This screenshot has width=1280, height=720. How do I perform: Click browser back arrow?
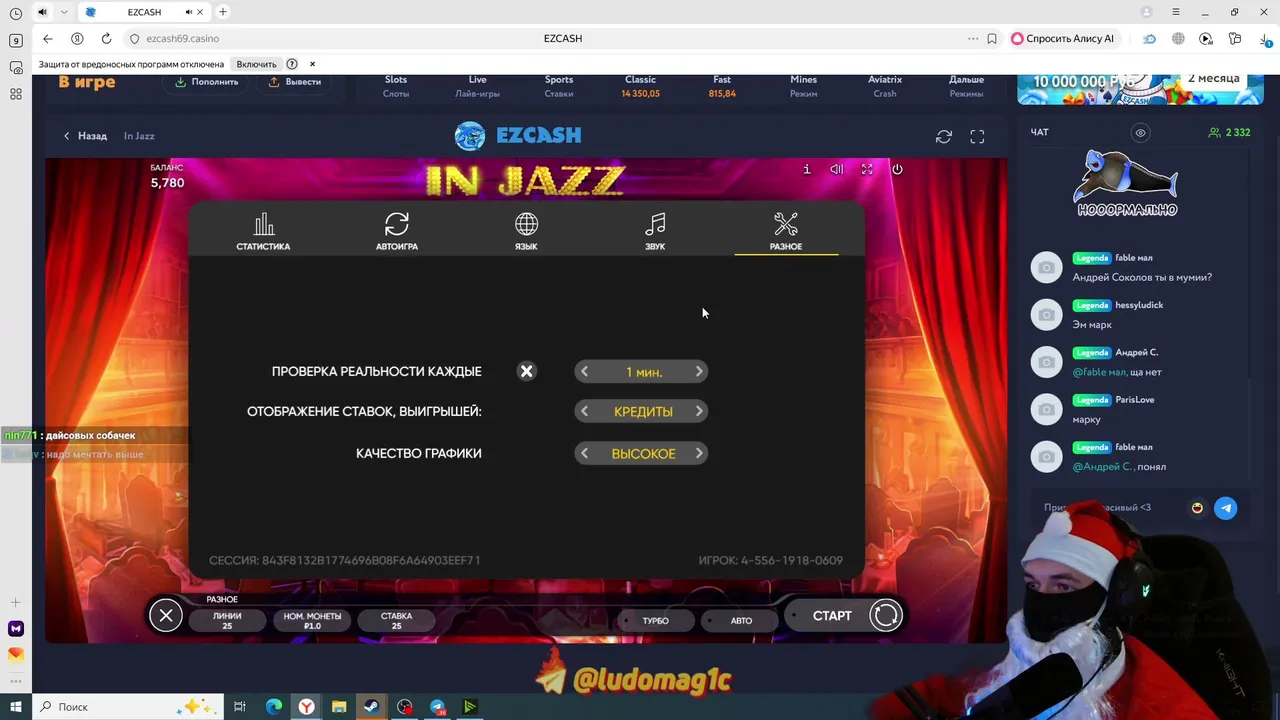[48, 38]
